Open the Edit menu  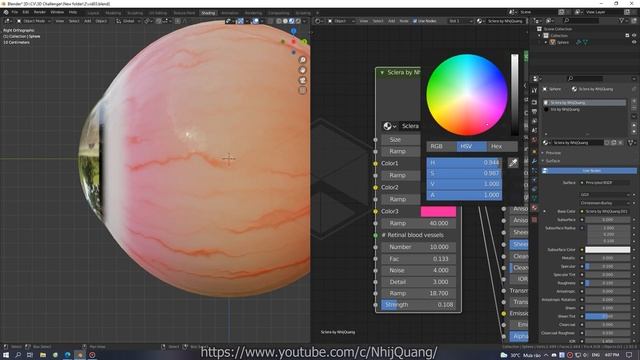[26, 12]
